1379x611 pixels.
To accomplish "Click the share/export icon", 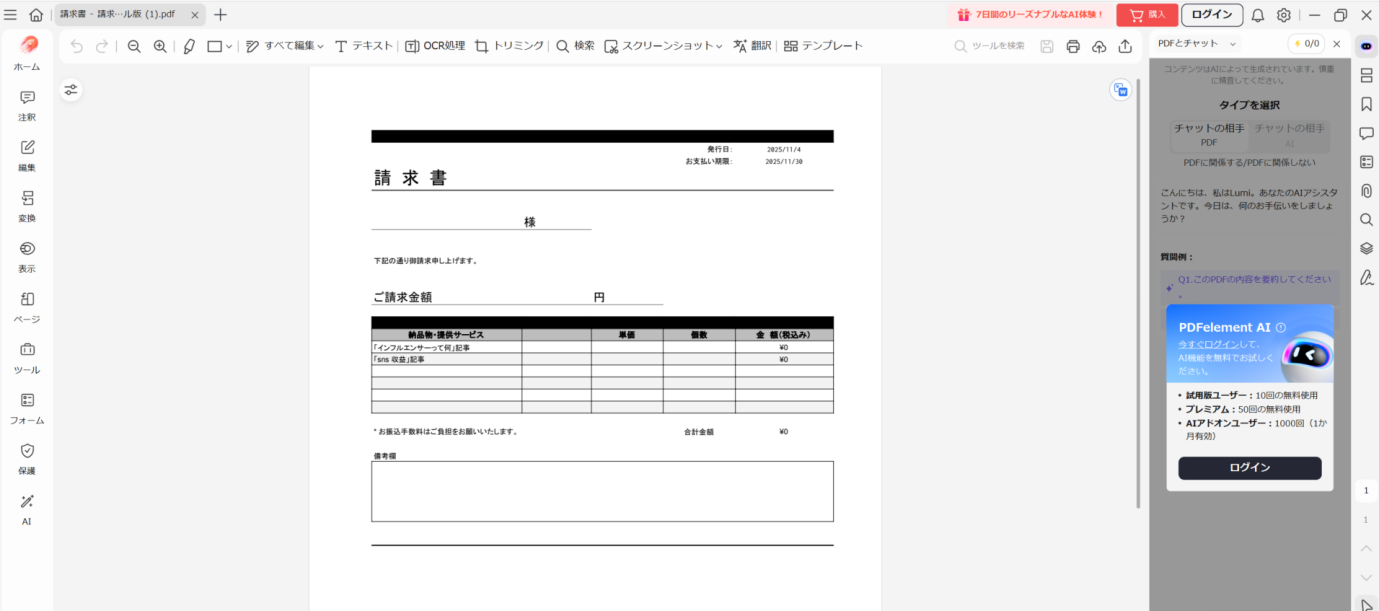I will coord(1125,46).
